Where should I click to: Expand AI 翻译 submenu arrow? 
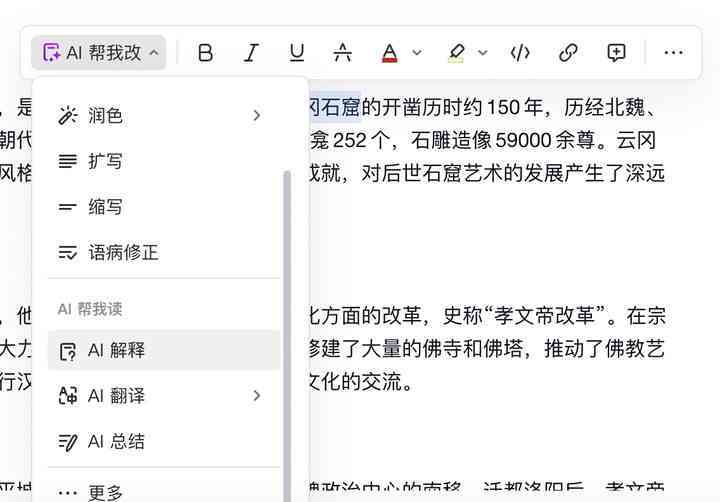(257, 396)
